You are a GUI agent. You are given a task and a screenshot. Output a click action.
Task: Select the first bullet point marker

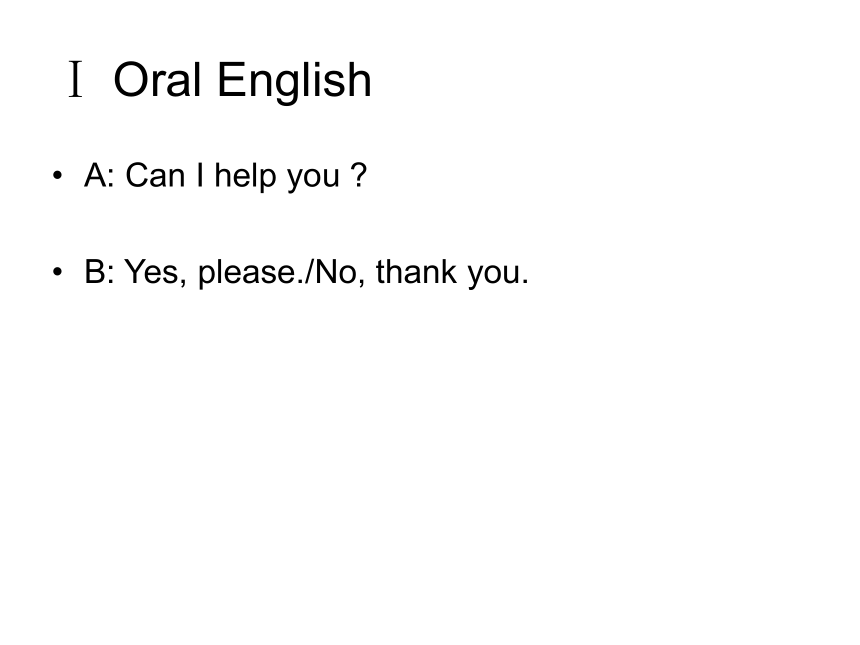58,176
